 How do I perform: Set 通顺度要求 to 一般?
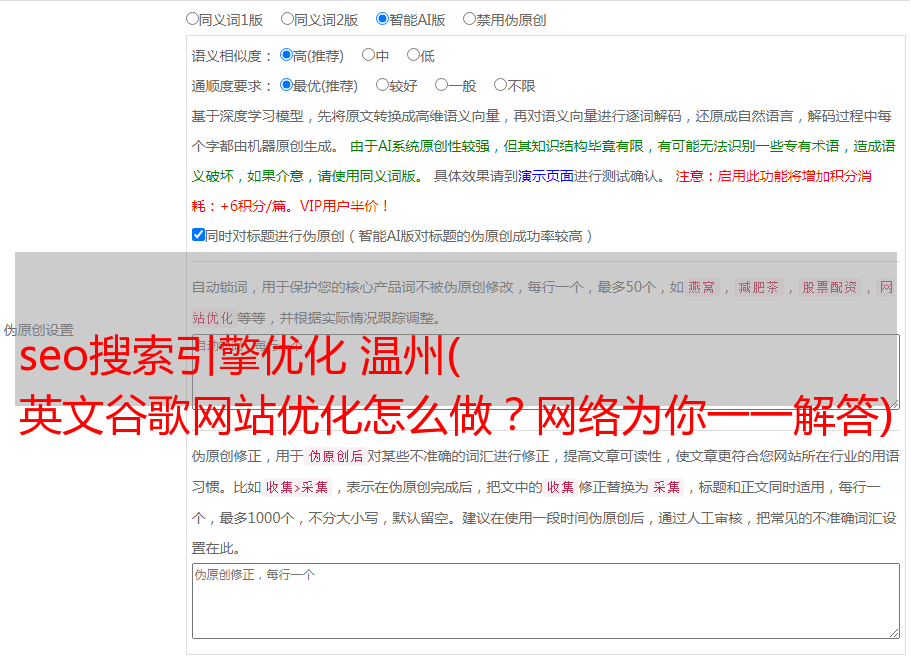(x=441, y=85)
